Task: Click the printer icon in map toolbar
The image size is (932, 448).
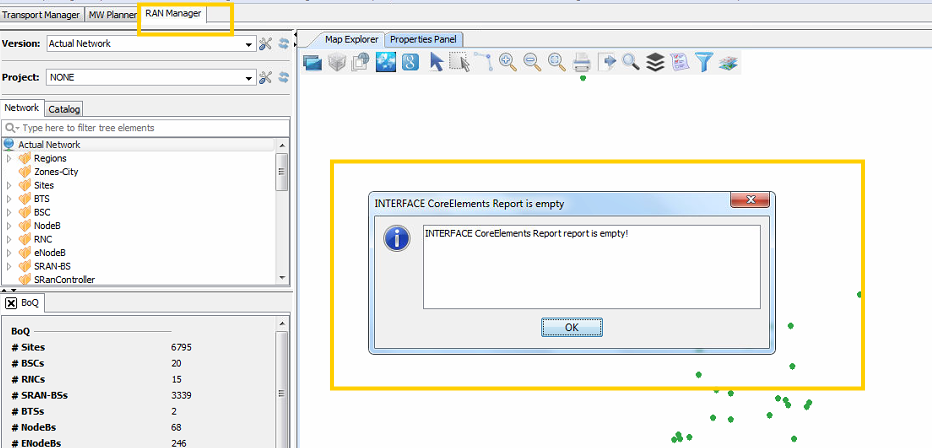Action: pos(582,62)
